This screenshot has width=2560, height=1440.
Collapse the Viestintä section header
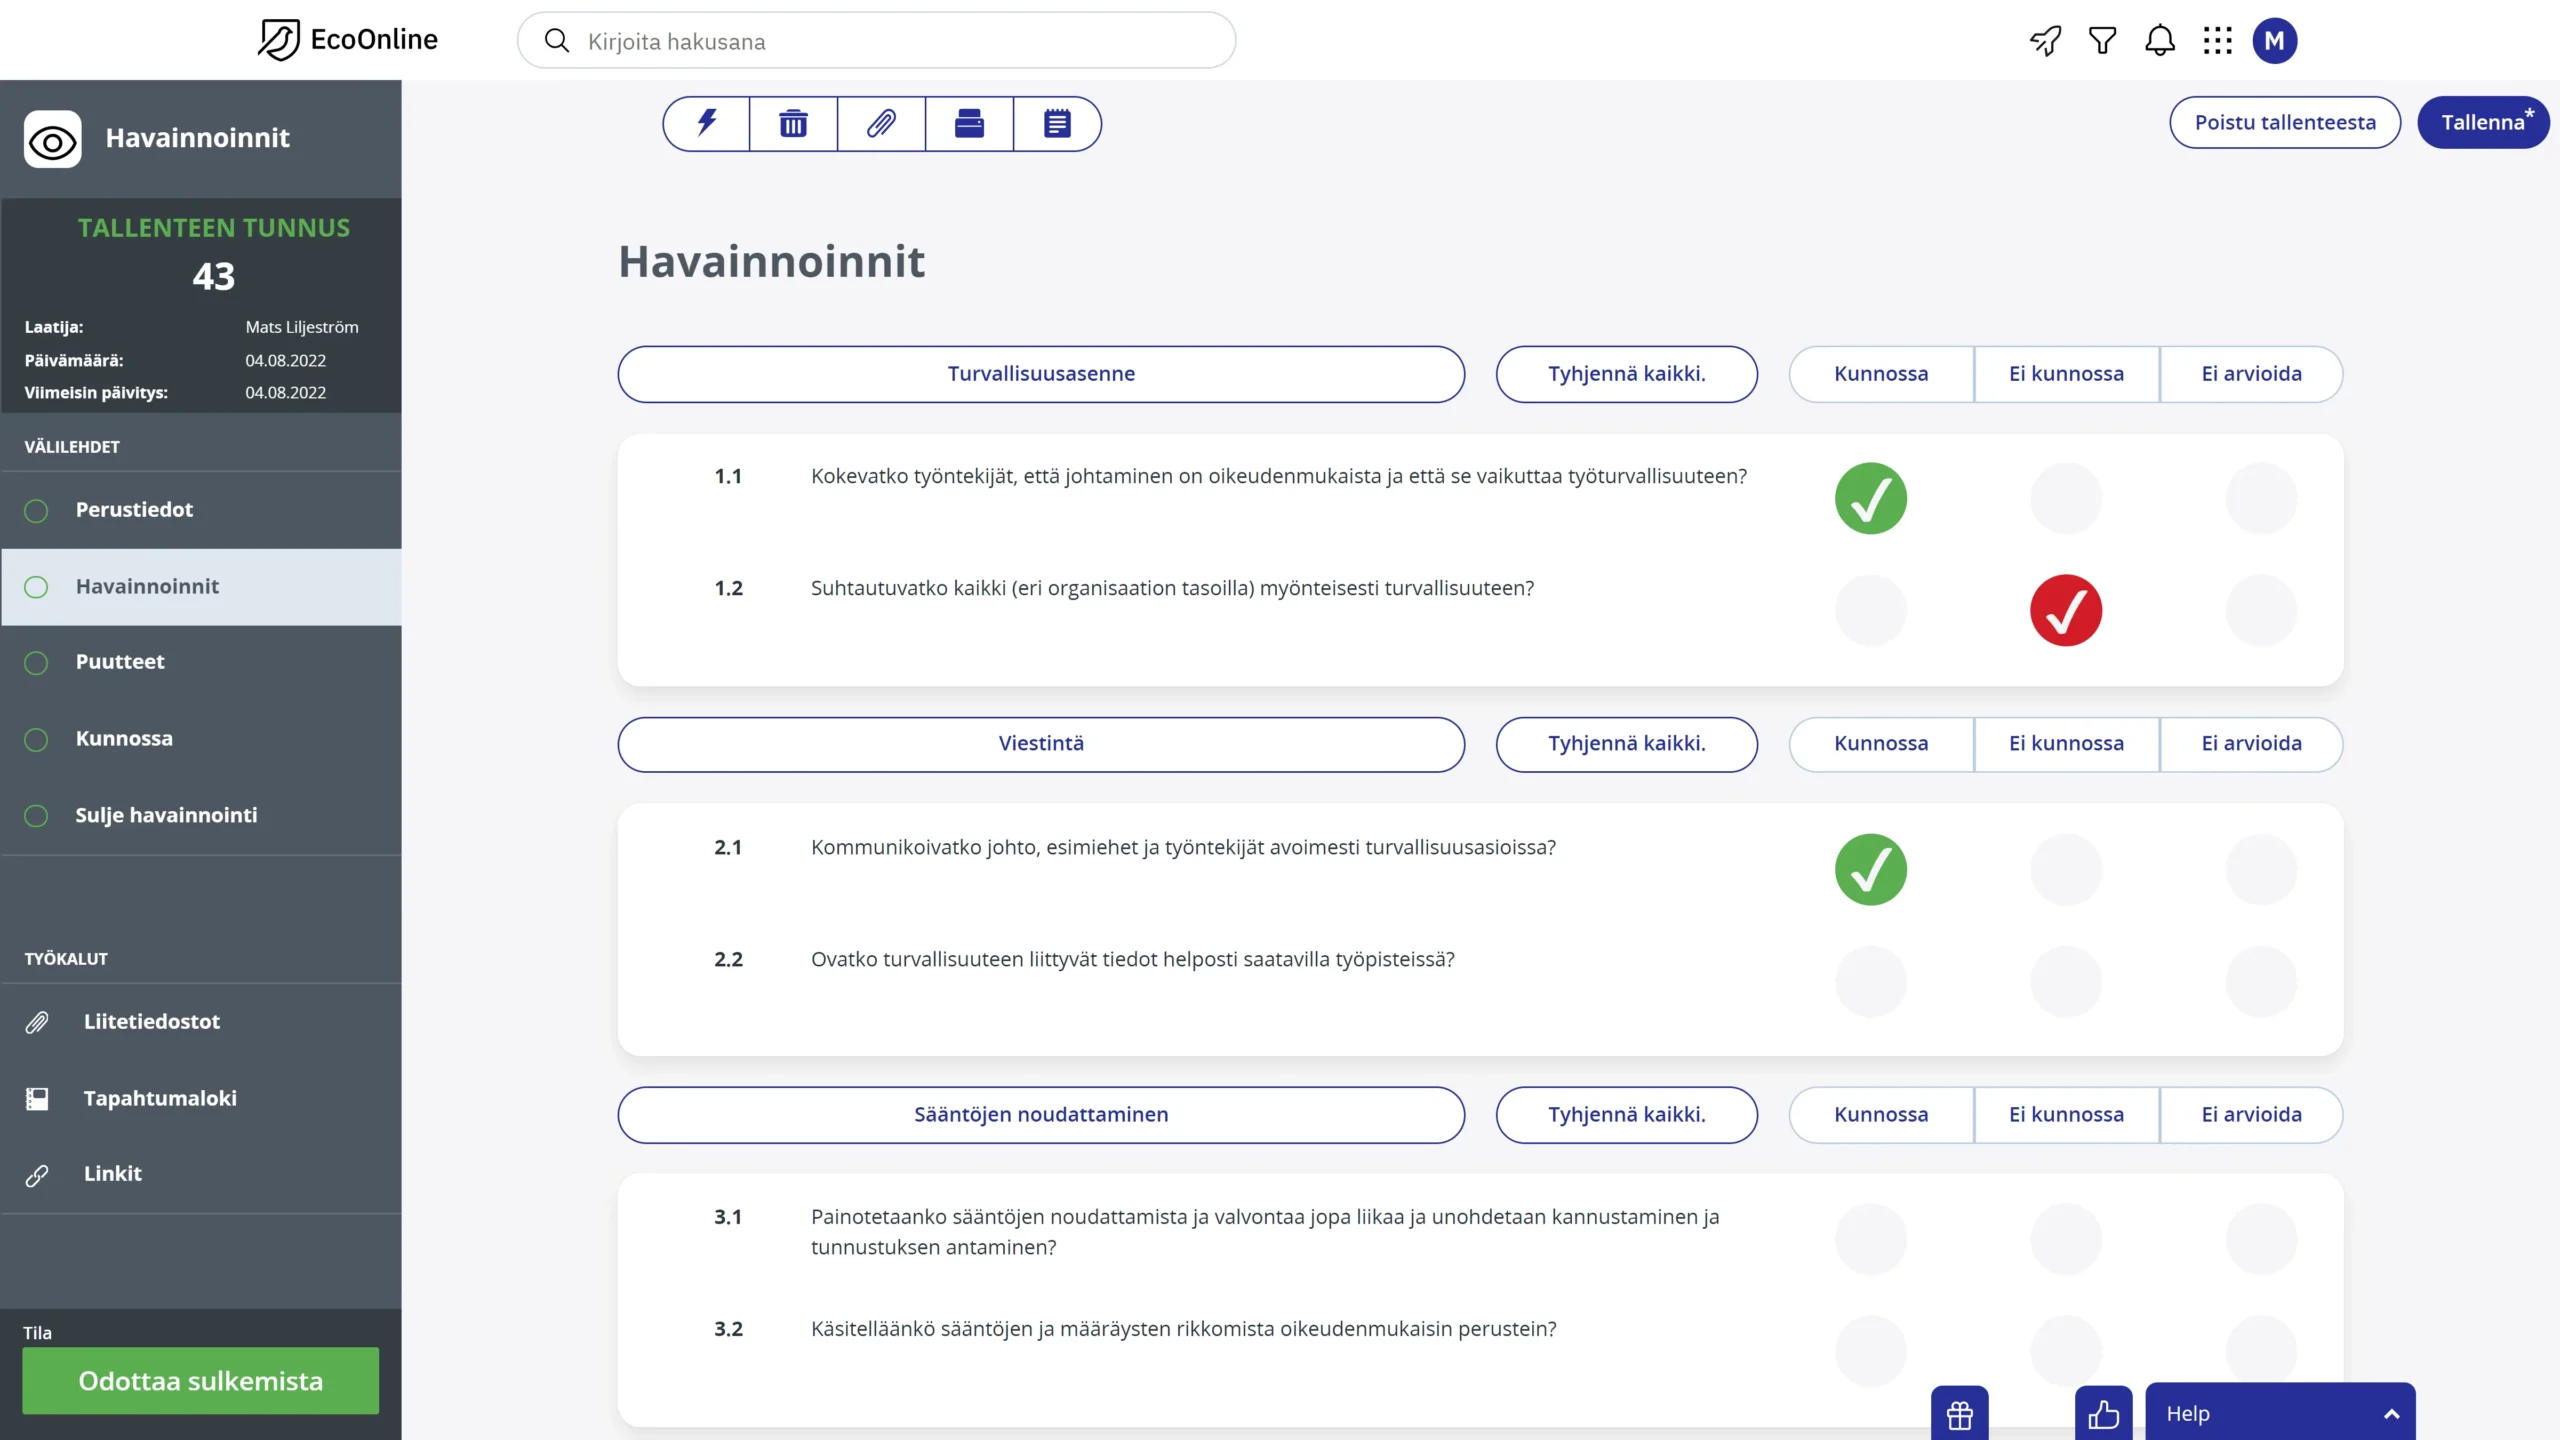coord(1041,744)
